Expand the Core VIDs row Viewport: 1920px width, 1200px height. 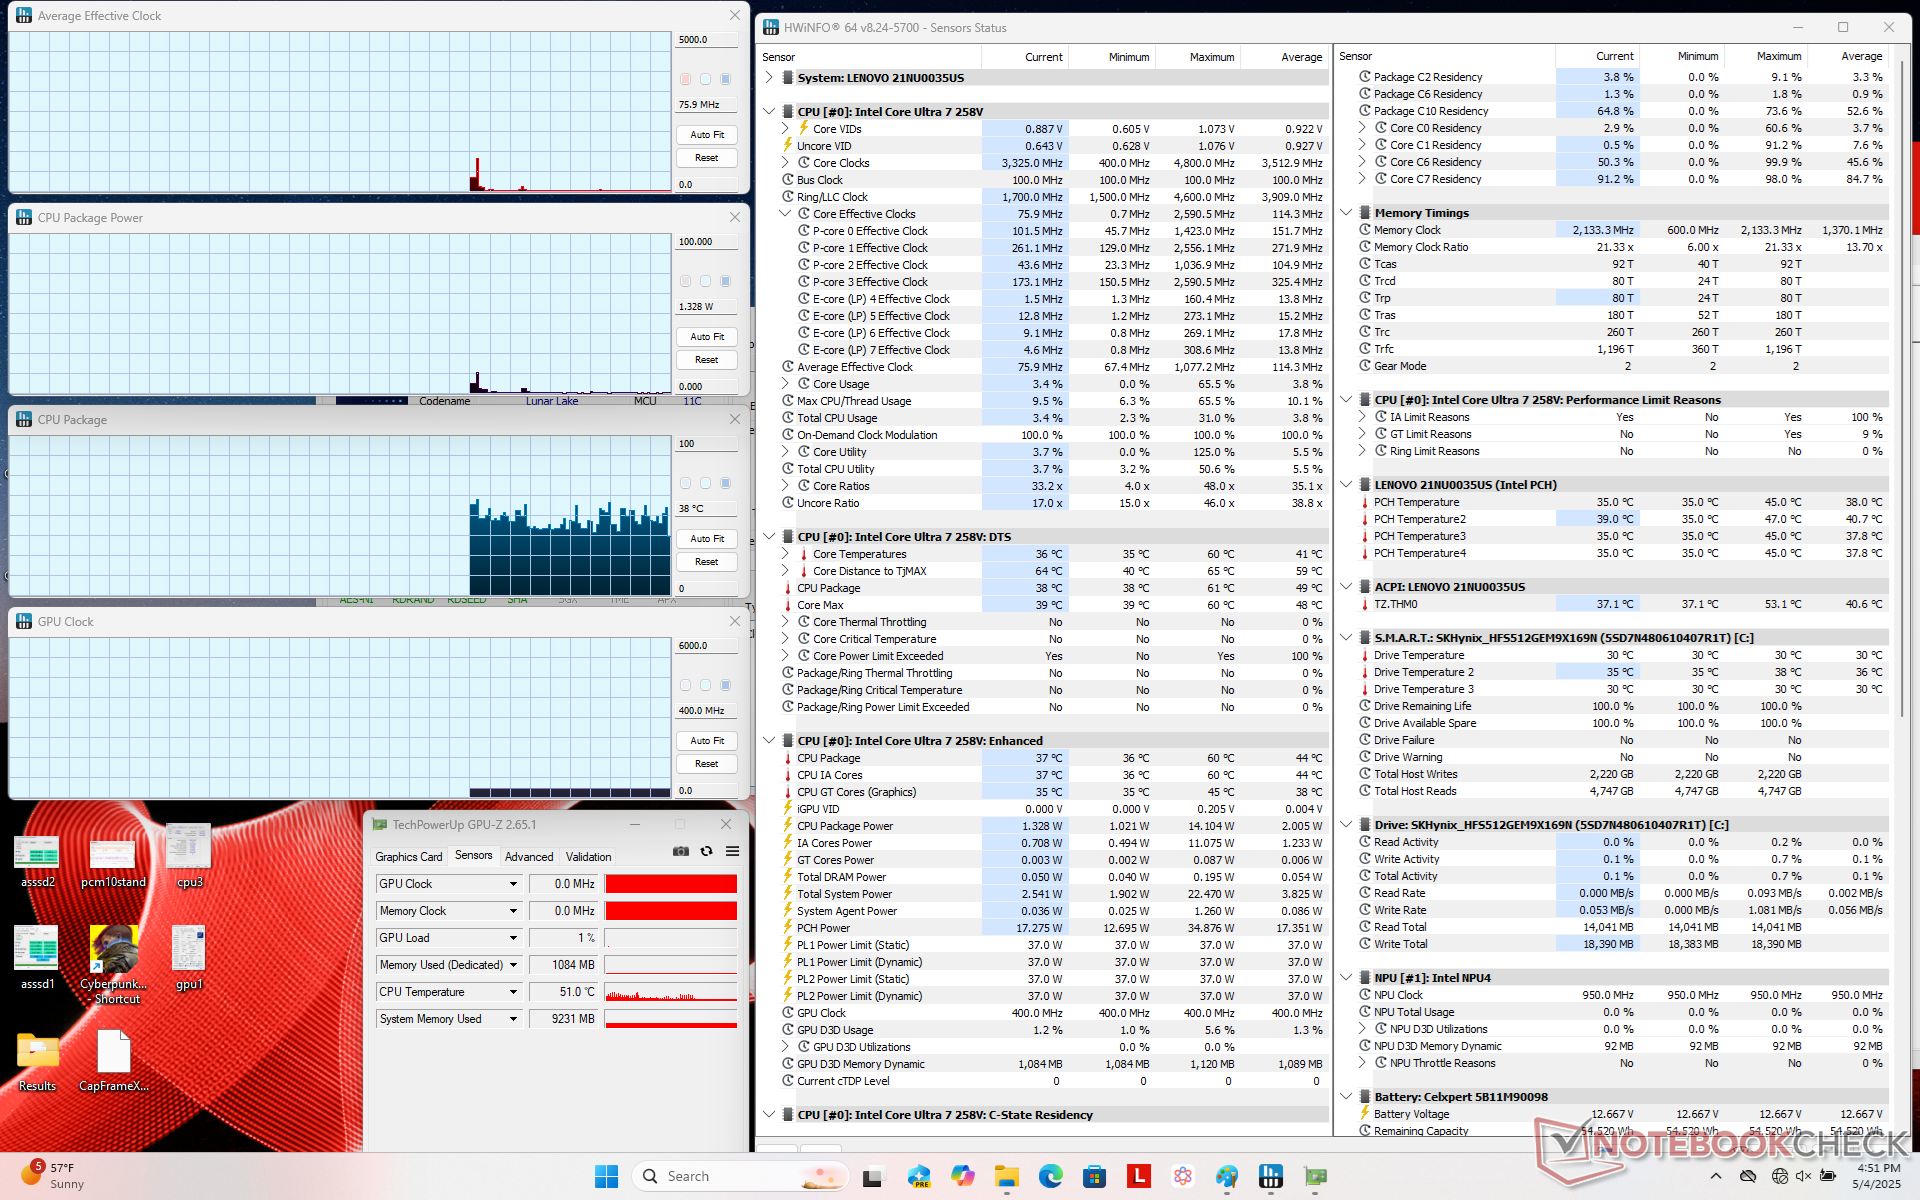(x=785, y=129)
